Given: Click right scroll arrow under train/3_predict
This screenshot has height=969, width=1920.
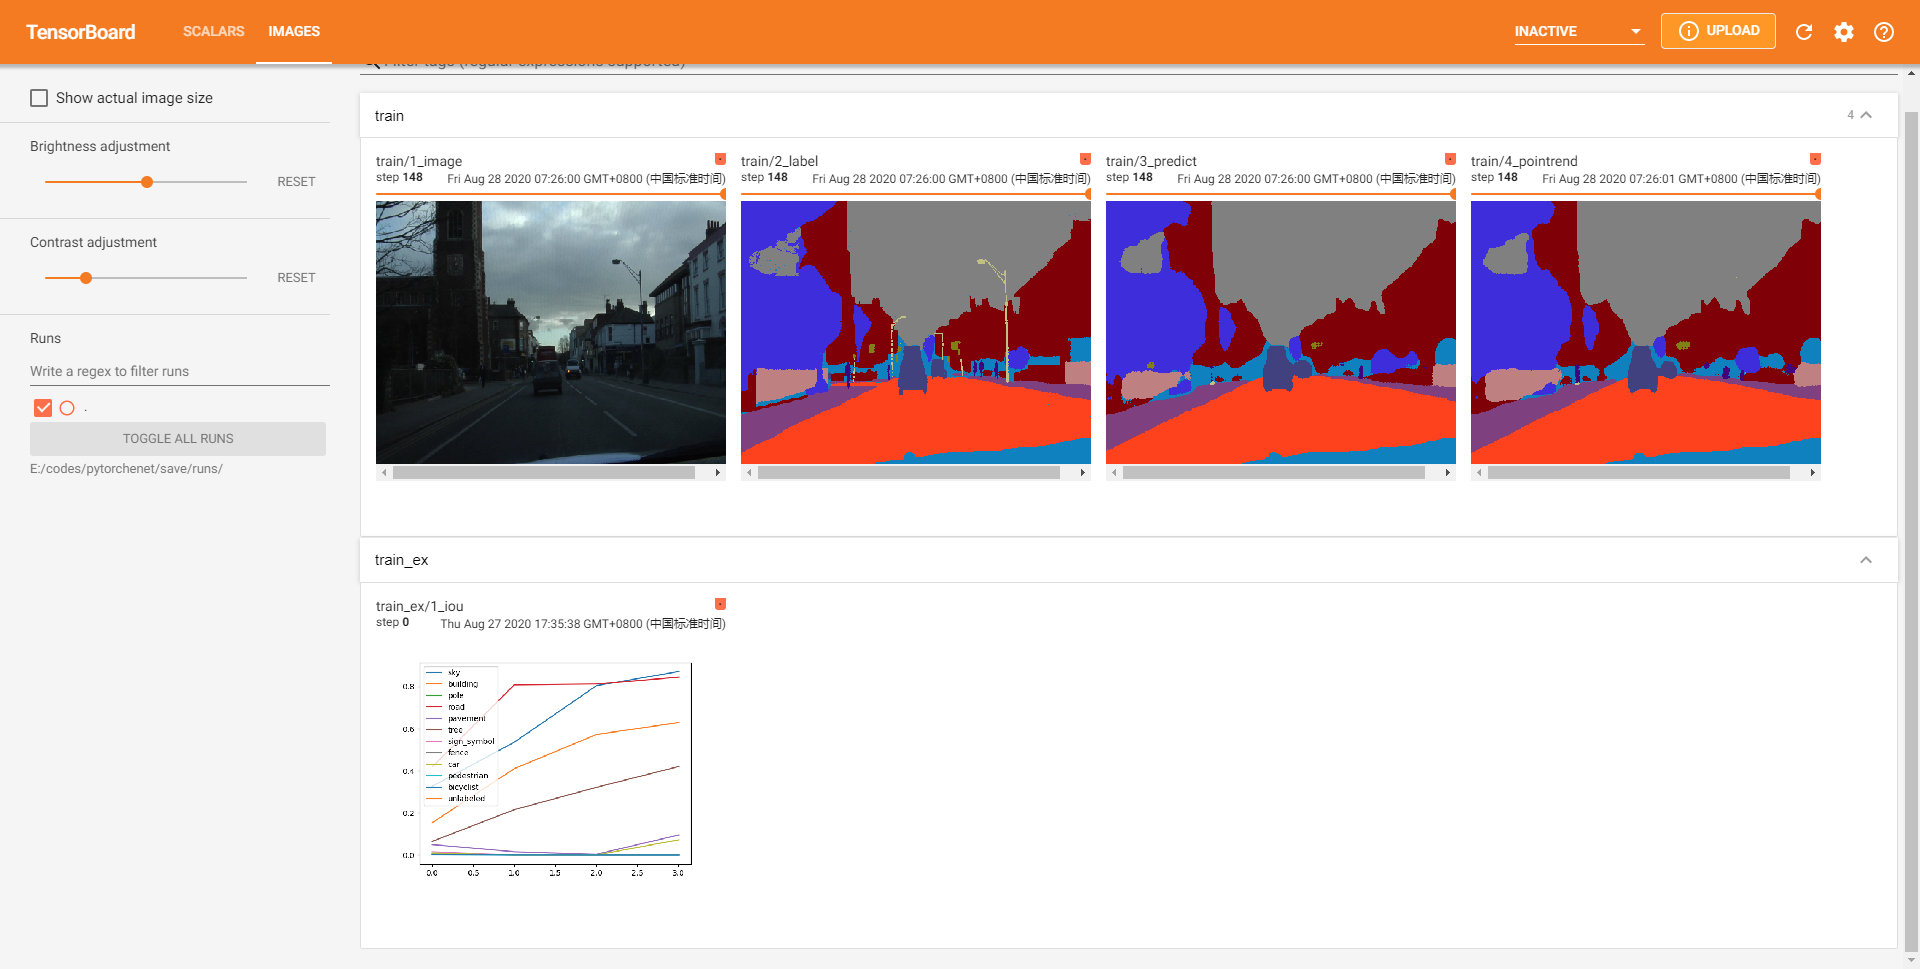Looking at the screenshot, I should (x=1448, y=473).
